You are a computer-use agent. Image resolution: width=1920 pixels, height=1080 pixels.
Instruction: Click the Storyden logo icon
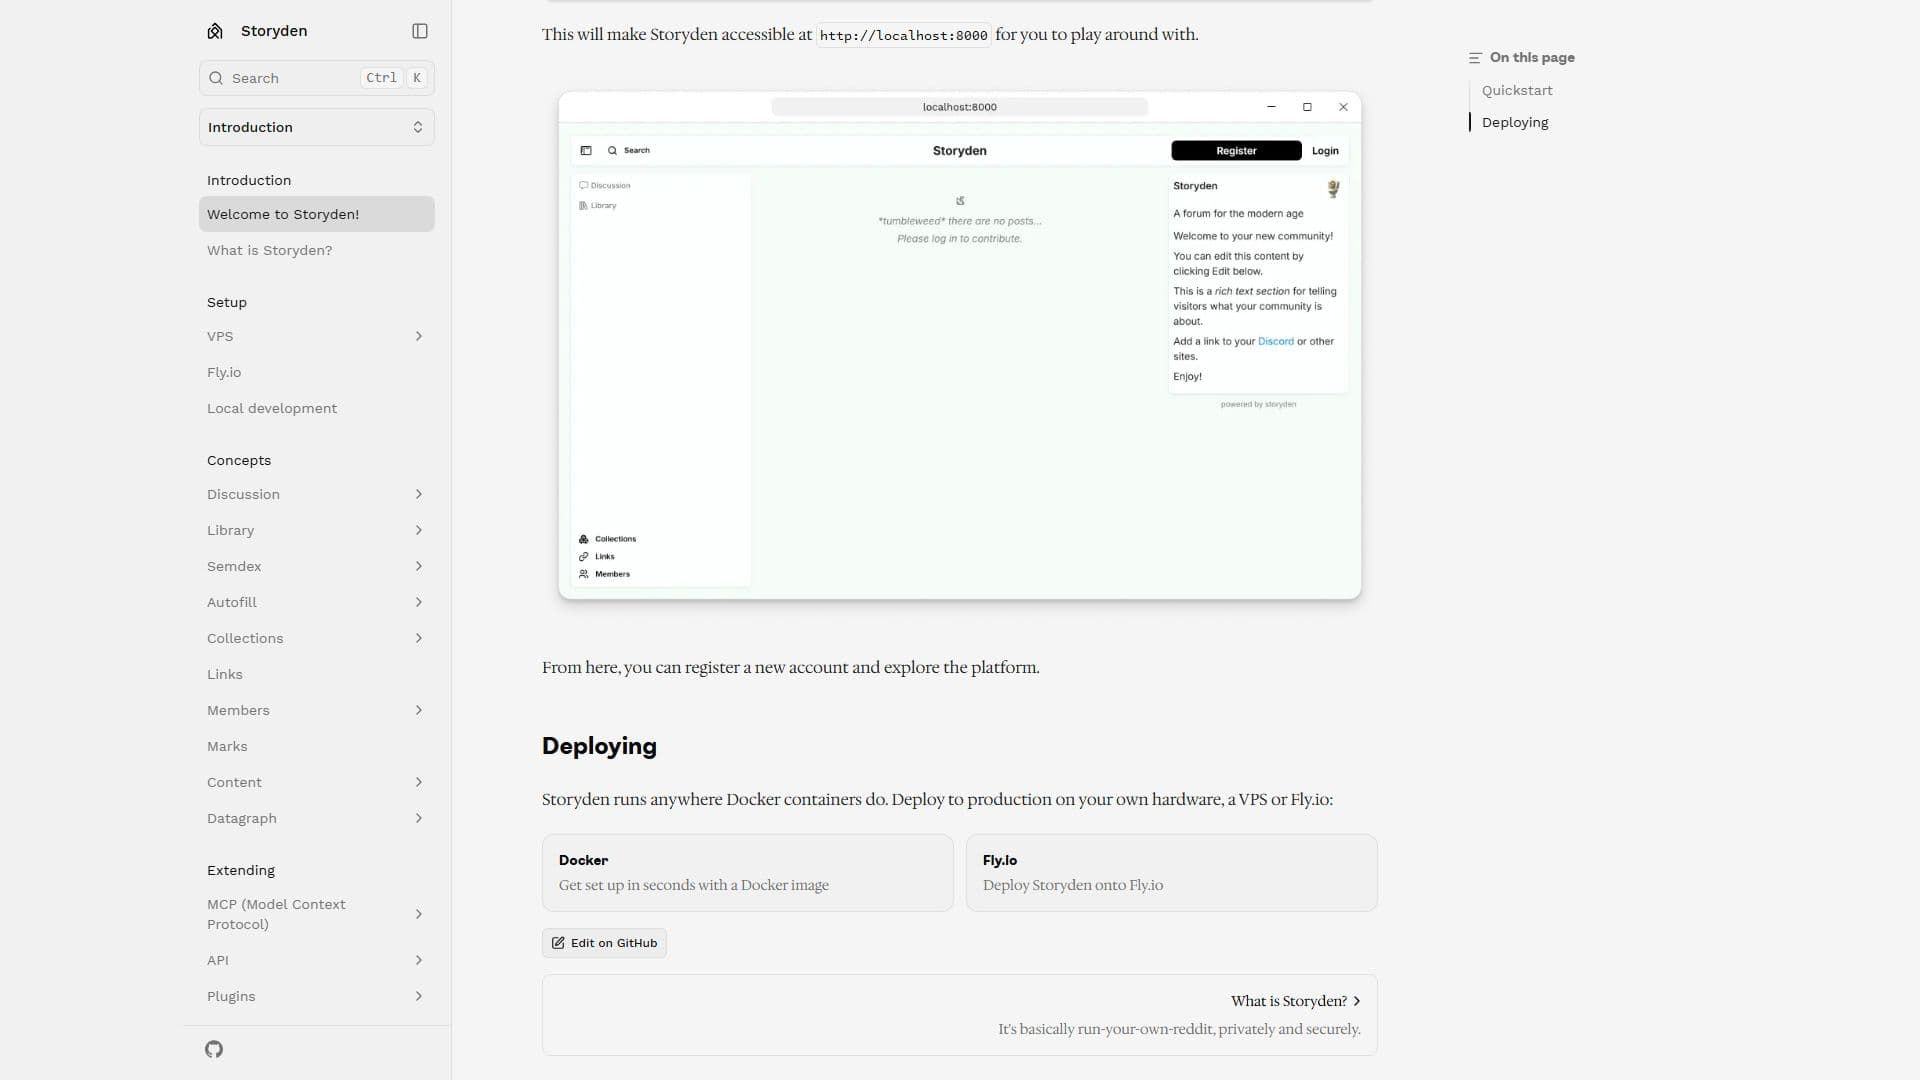coord(215,31)
